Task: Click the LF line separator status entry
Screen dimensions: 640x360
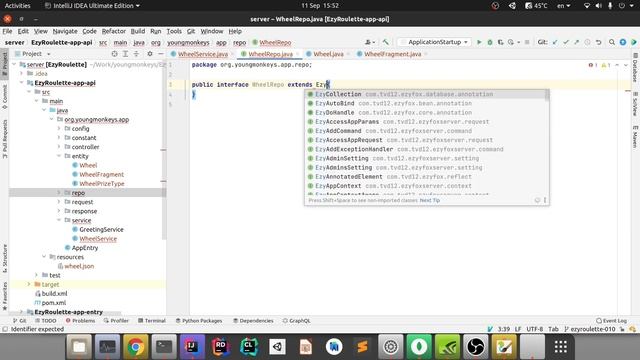Action: pos(518,329)
